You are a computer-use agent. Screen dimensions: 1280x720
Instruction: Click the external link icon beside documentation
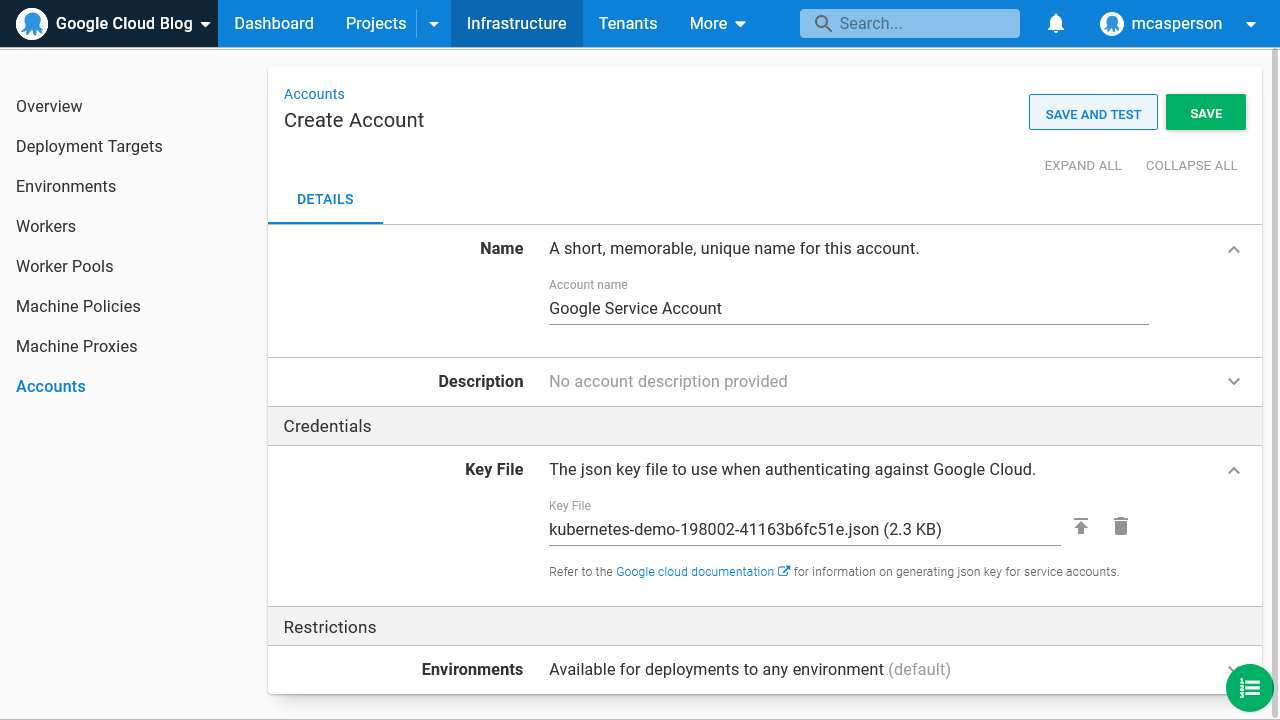[785, 571]
